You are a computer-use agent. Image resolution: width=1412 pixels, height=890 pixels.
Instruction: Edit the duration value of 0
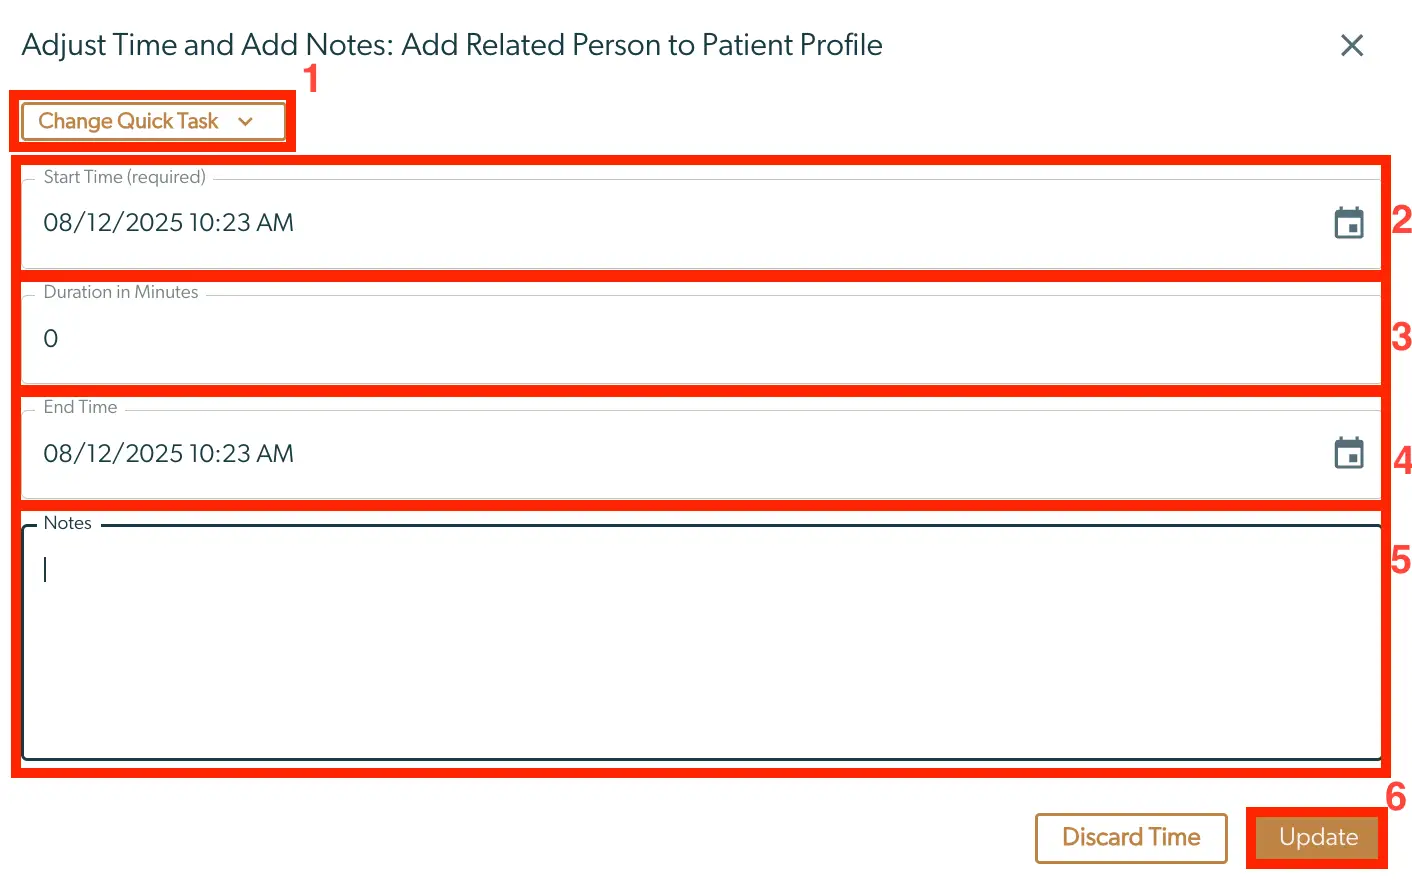coord(50,338)
